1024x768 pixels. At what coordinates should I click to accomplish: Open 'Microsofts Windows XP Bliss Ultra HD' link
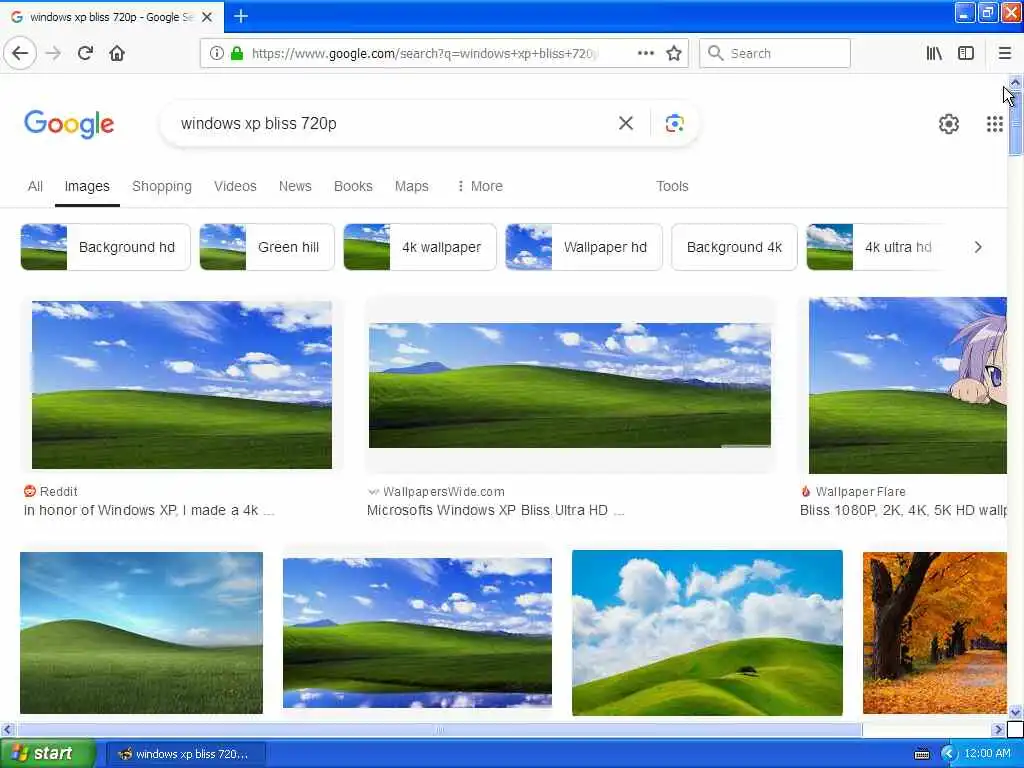pos(496,510)
